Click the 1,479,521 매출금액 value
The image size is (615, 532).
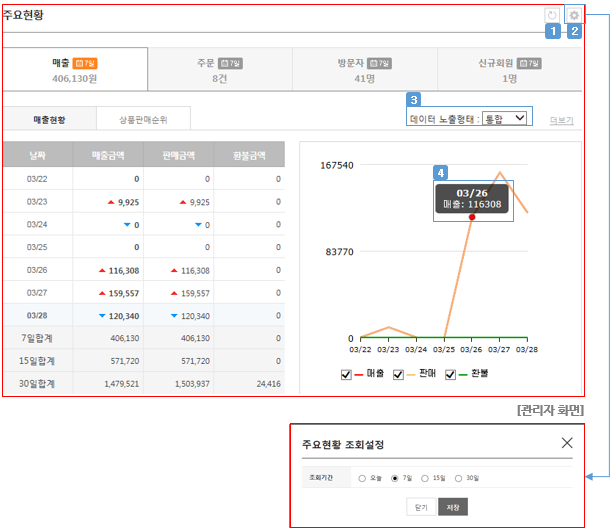coord(122,384)
